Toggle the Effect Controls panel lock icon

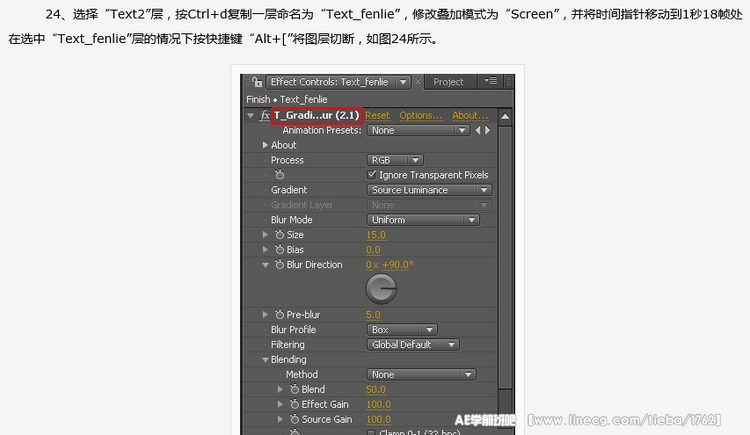(257, 82)
